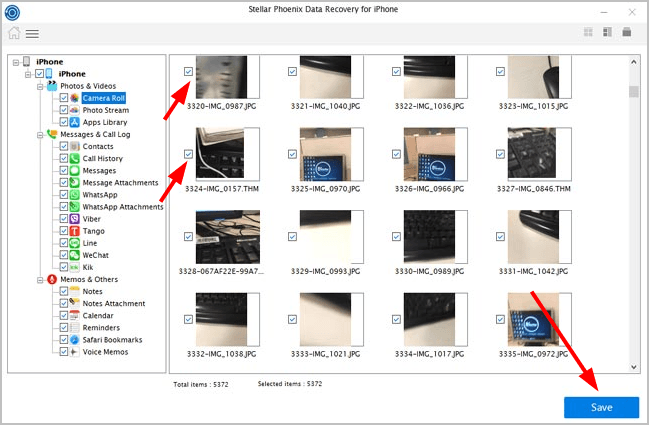Click the Total items : 5372 text
The image size is (649, 425).
click(201, 384)
